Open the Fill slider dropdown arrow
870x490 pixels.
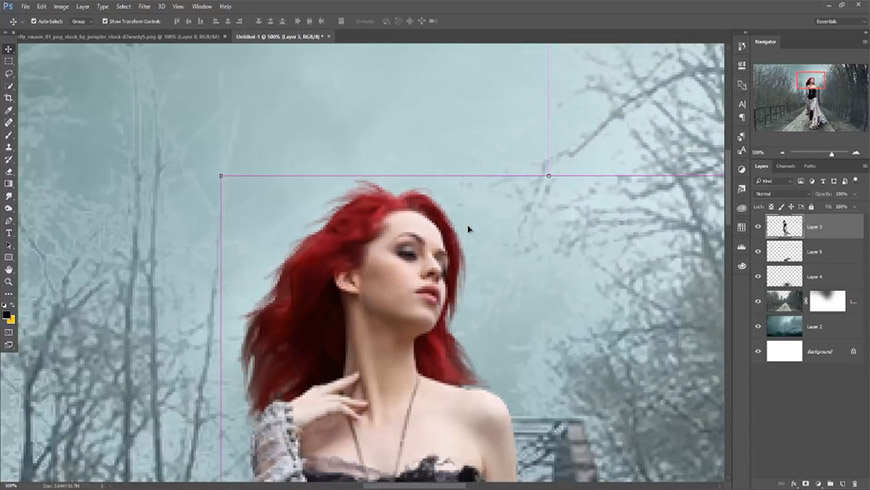click(x=854, y=207)
